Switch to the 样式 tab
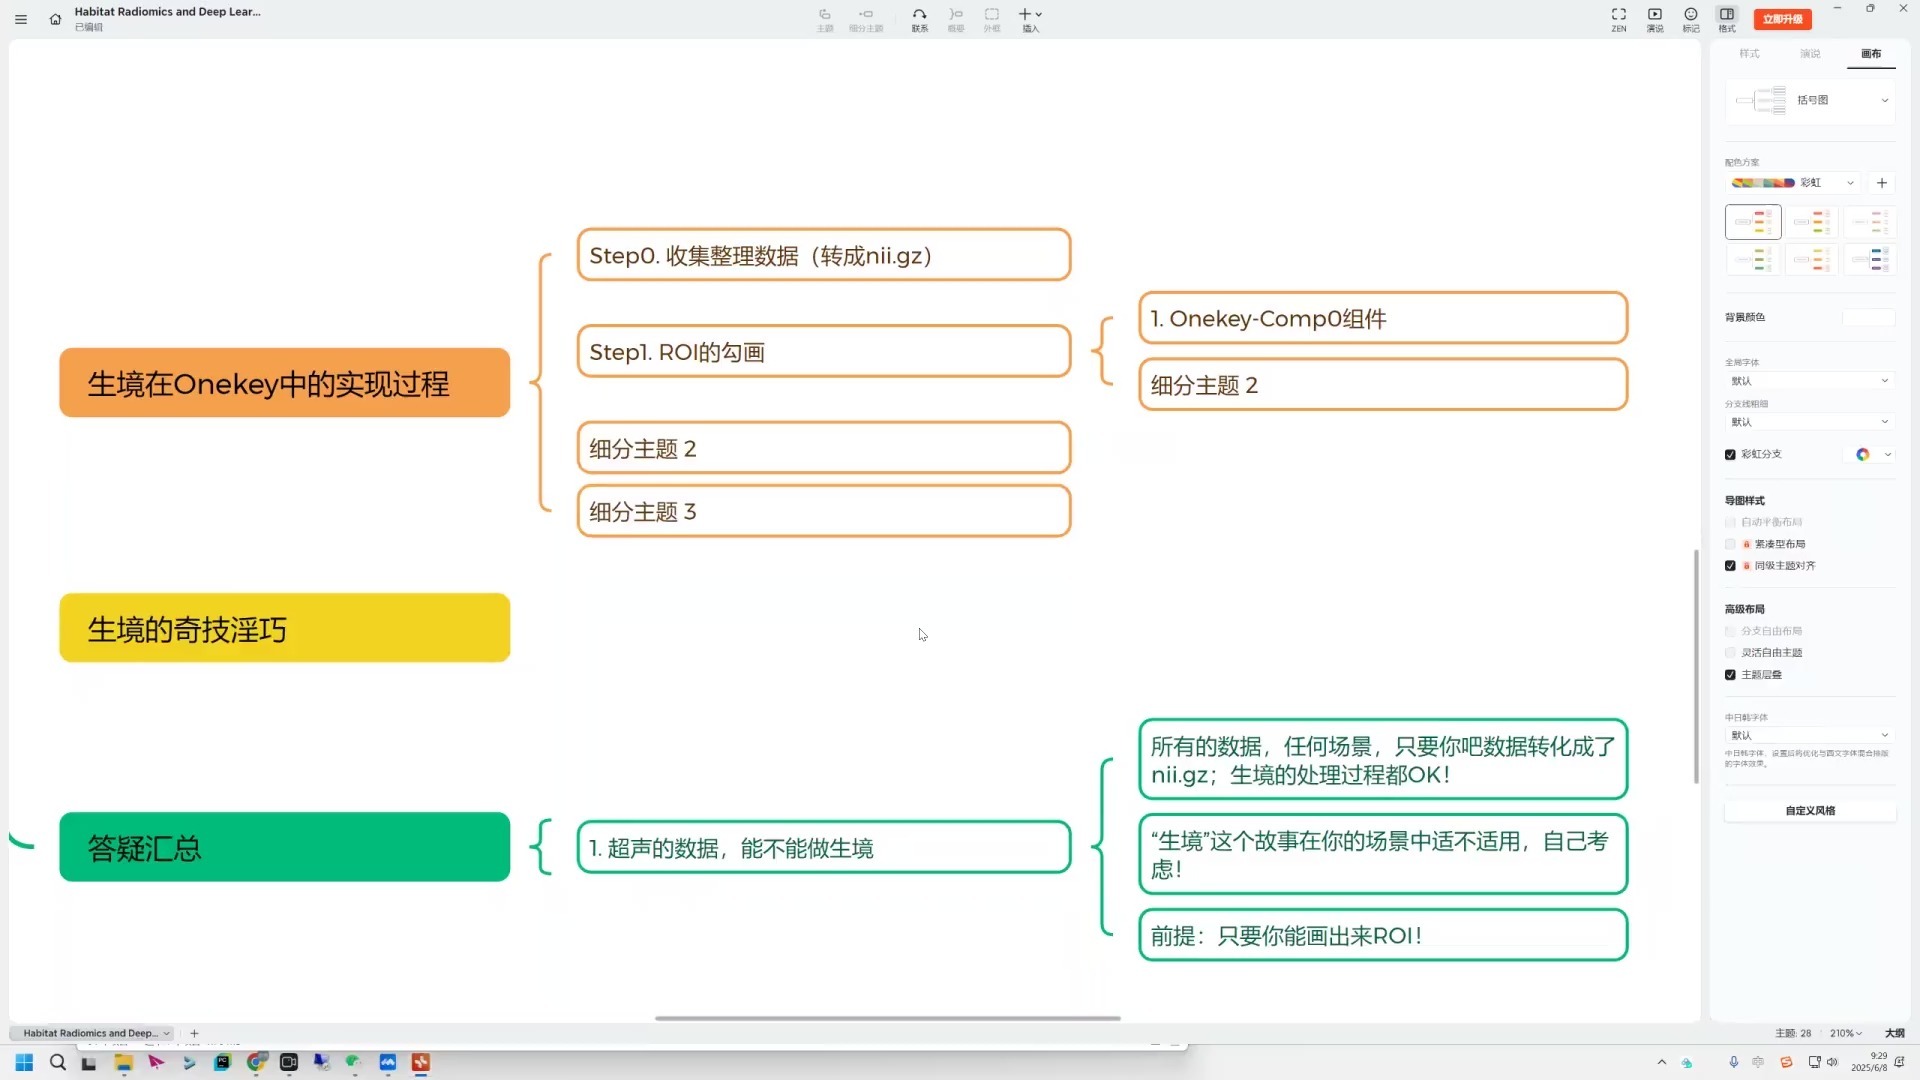The height and width of the screenshot is (1080, 1920). tap(1748, 54)
